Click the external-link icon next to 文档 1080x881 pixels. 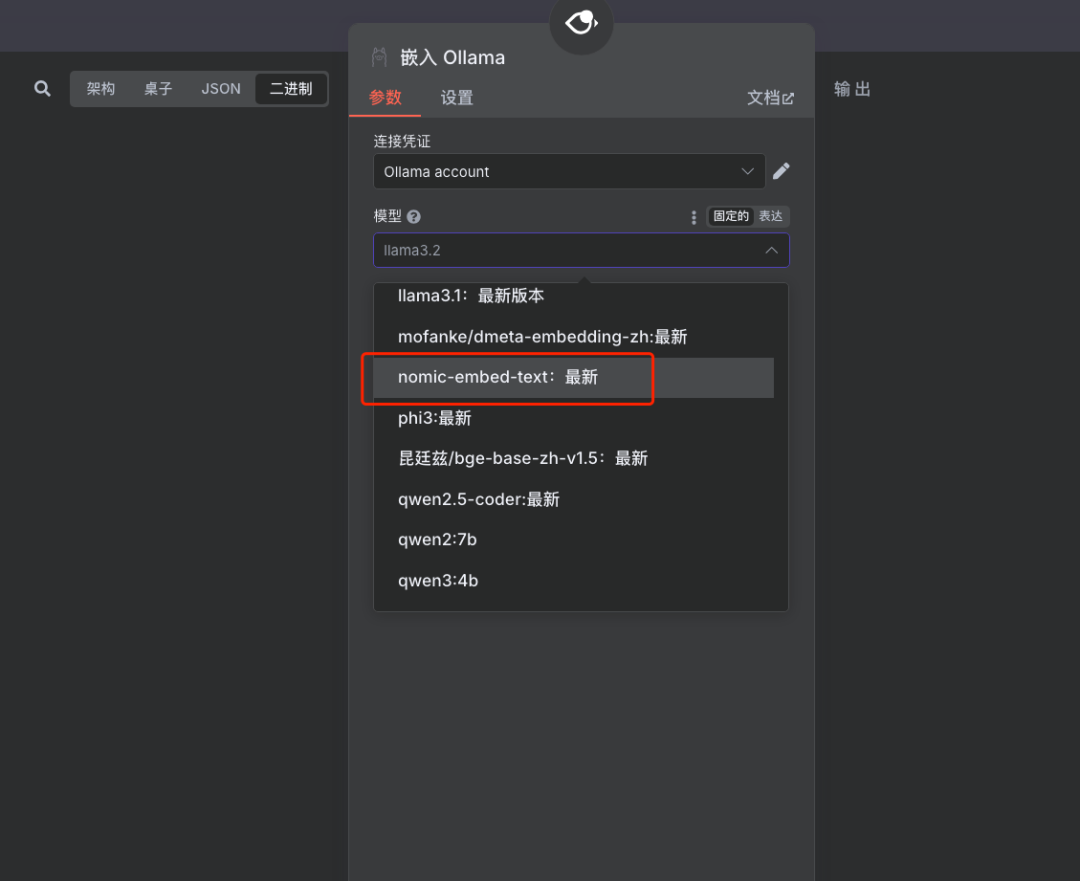(x=791, y=98)
